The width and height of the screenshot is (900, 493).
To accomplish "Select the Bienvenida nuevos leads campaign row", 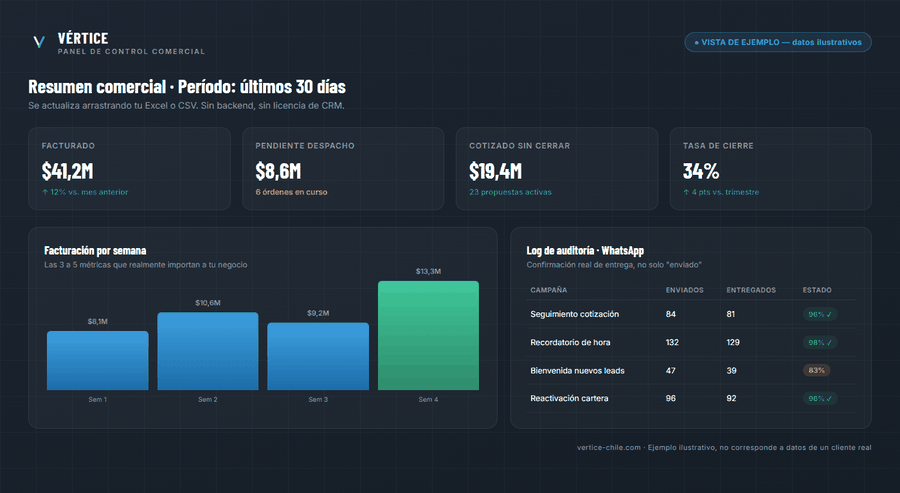I will coord(691,370).
